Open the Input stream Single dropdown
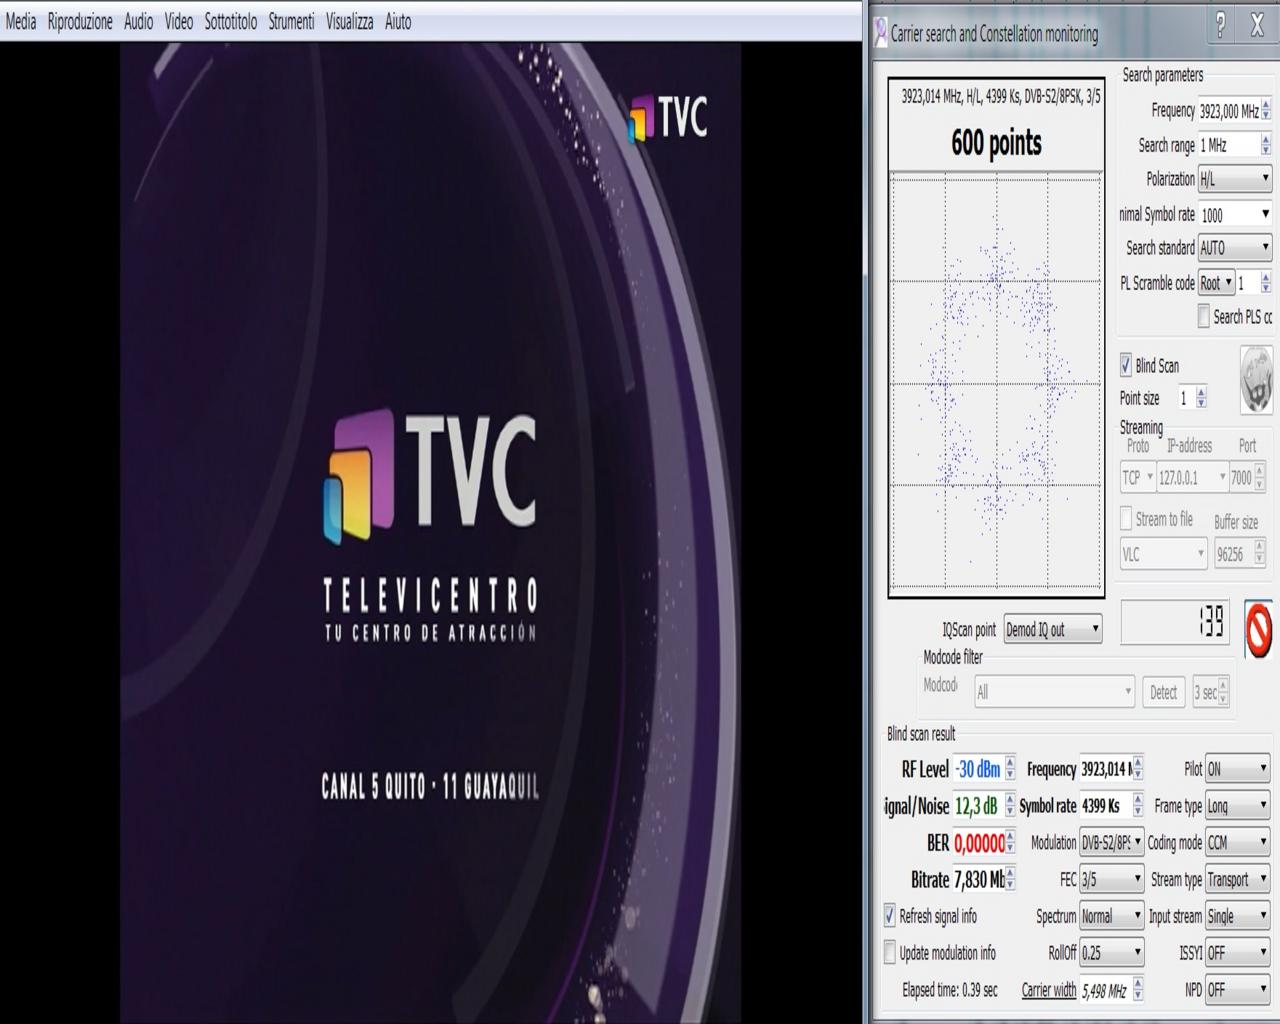This screenshot has height=1024, width=1280. coord(1238,916)
